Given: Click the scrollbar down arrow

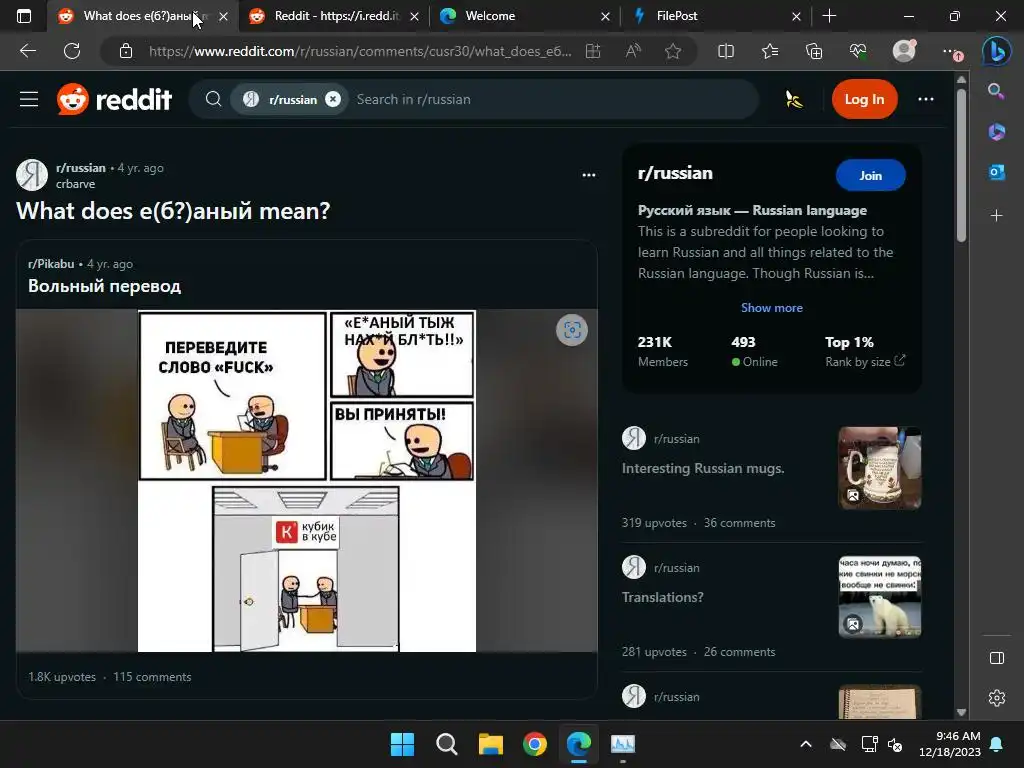Looking at the screenshot, I should pos(961,712).
